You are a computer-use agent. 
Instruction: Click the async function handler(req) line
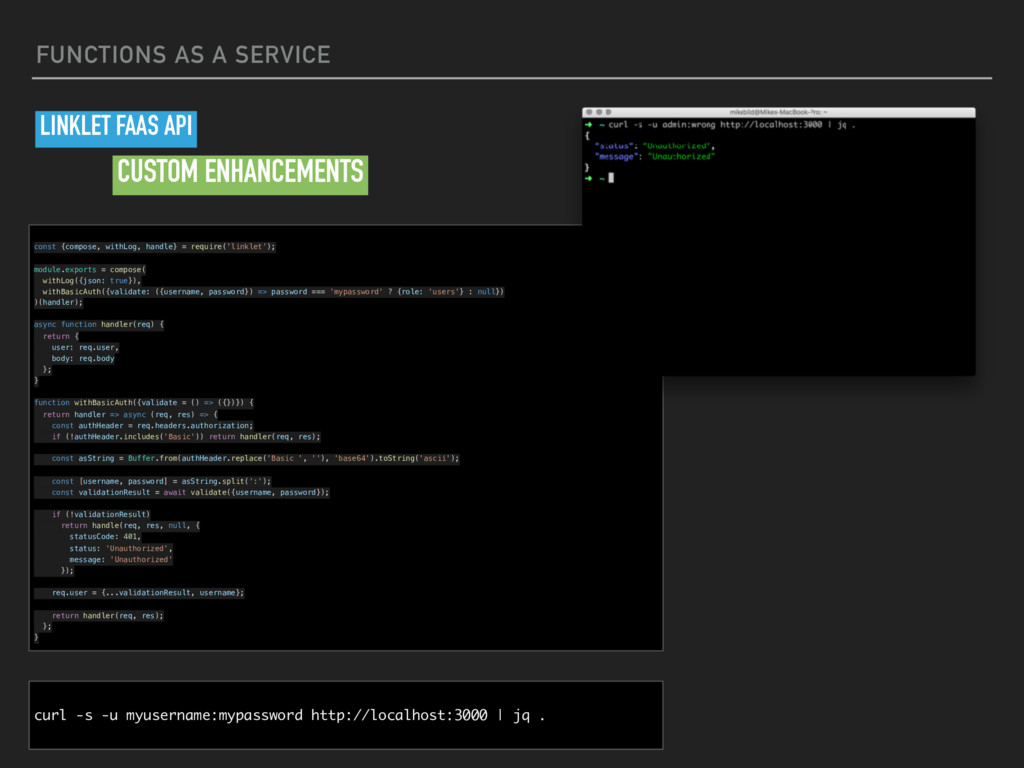pyautogui.click(x=99, y=325)
